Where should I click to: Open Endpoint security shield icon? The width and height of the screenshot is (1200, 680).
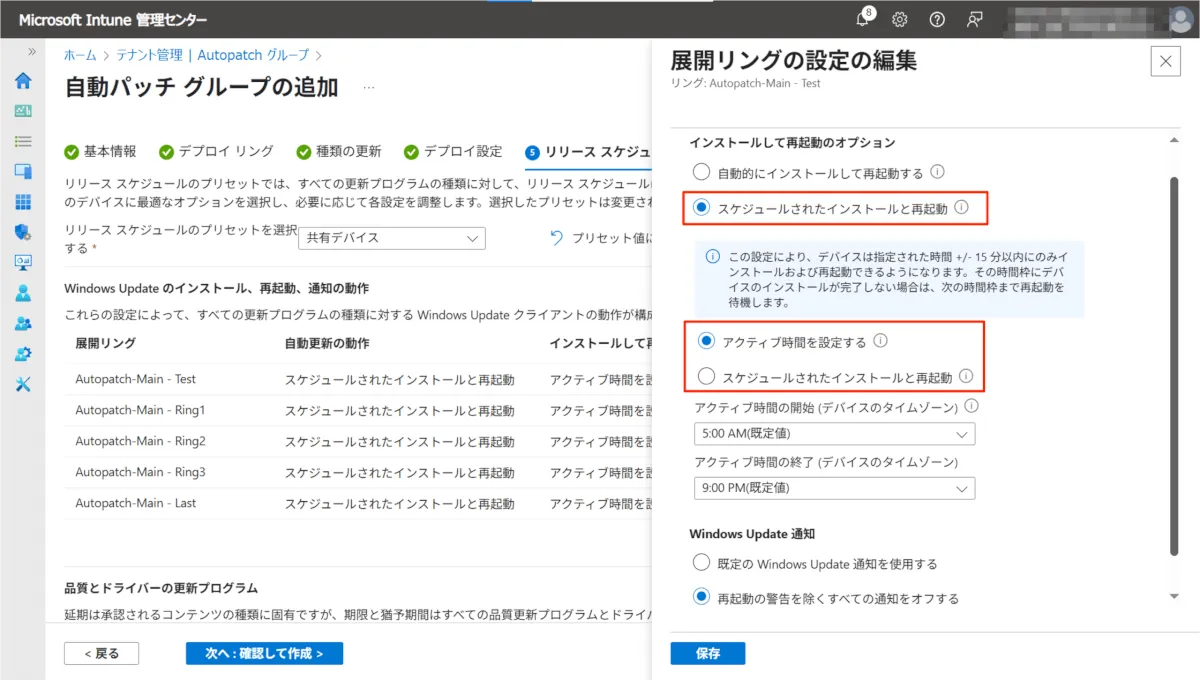[x=22, y=232]
